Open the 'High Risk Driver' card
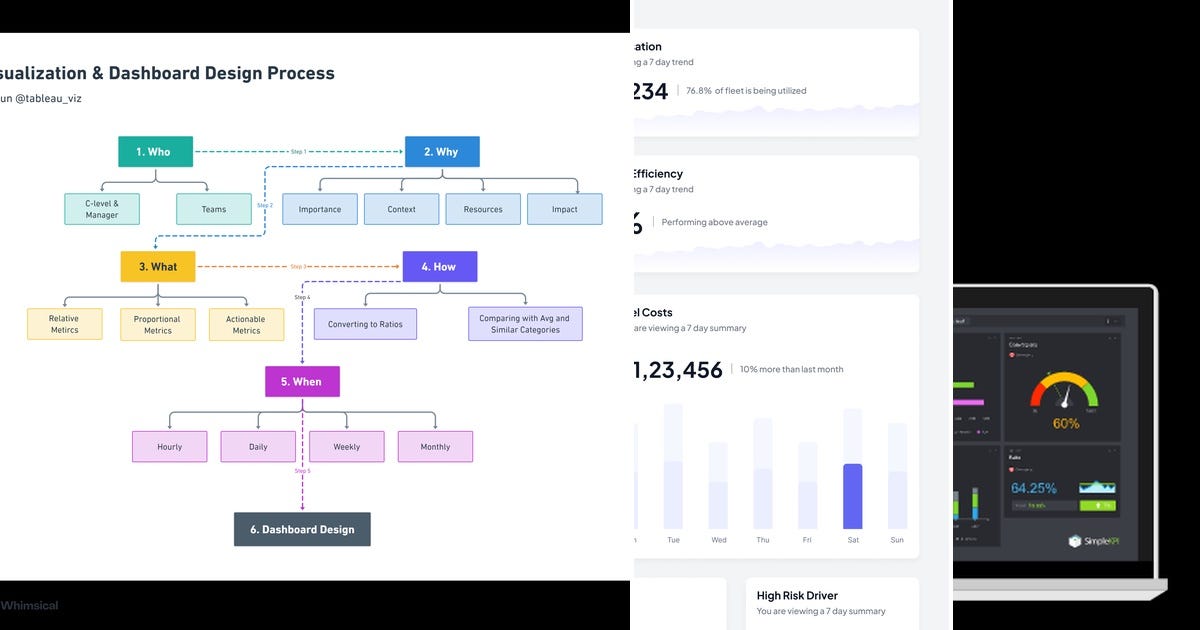Viewport: 1200px width, 630px height. point(832,603)
